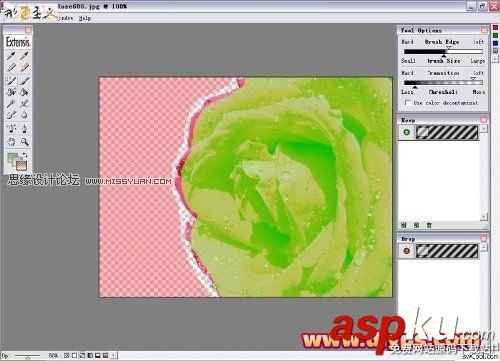Screen dimensions: 500x361
Task: Click the red square in right strip
Action: pos(496,28)
